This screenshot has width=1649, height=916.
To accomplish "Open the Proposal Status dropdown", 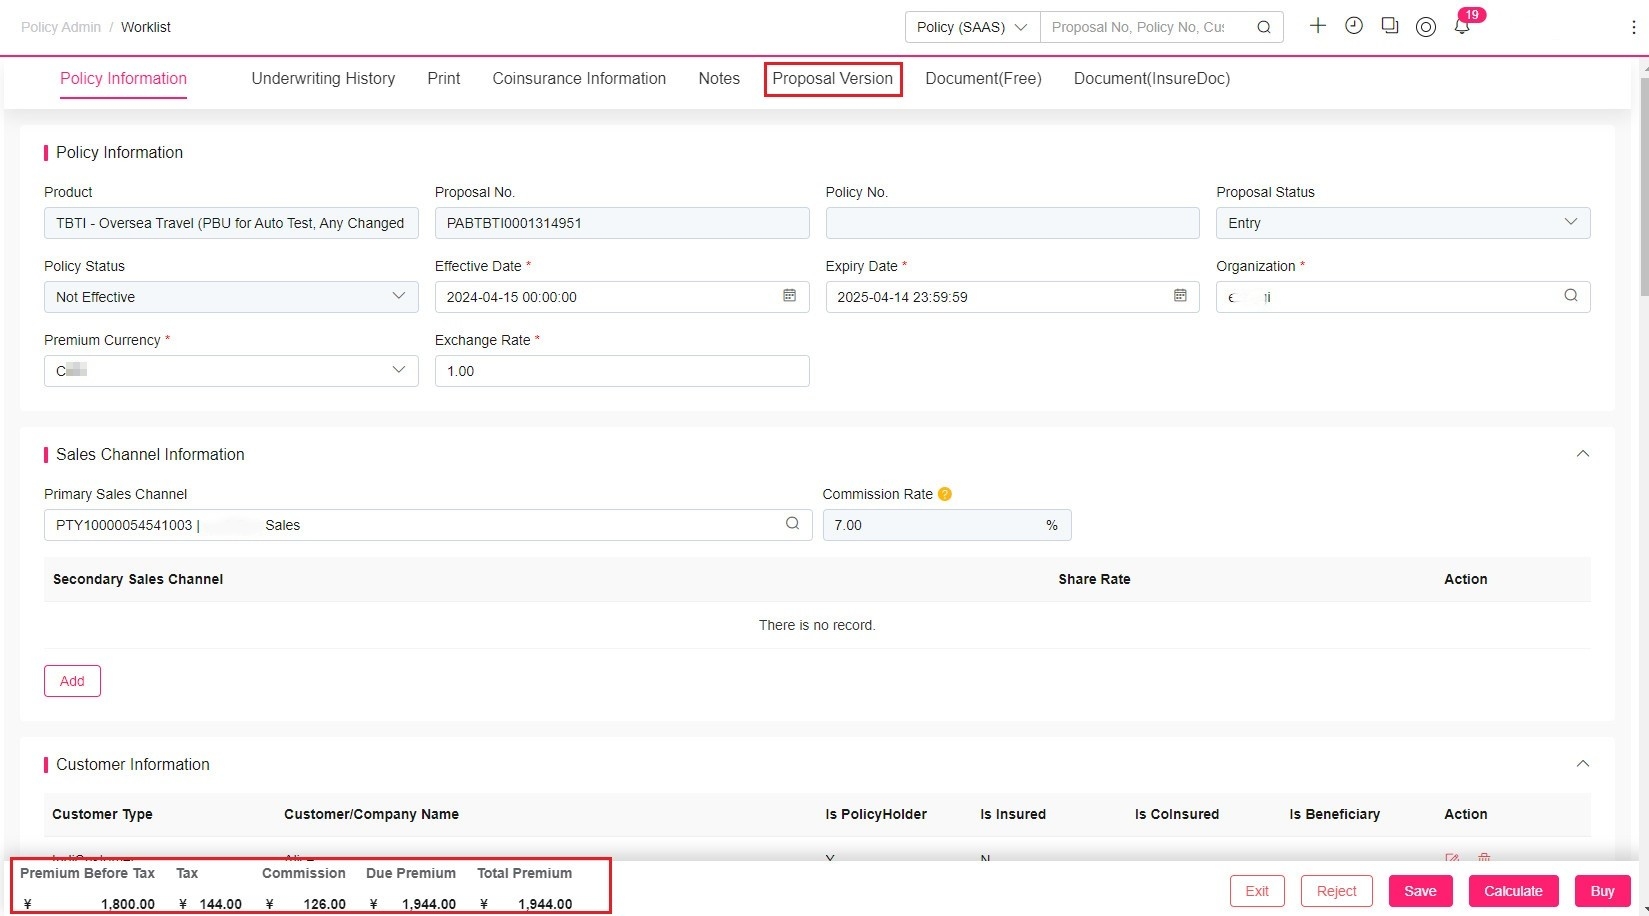I will (1403, 223).
